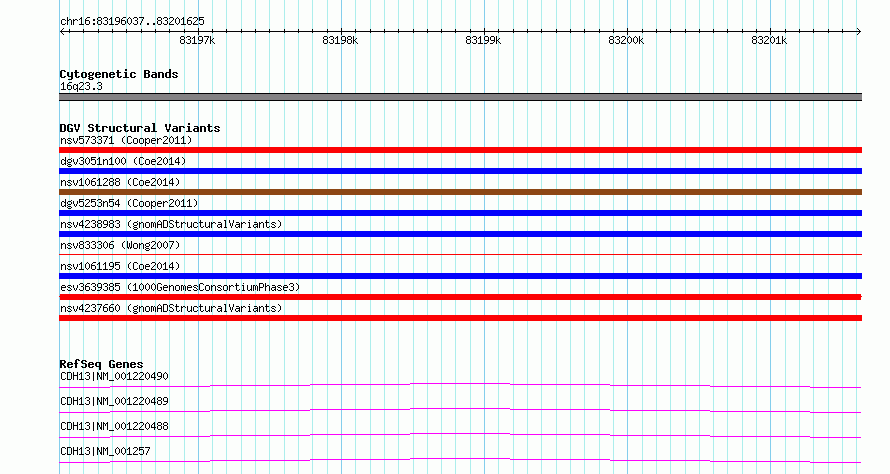Viewport: 890px width, 474px height.
Task: Open variant esv3639385 (1000GenomesConsortiumPhase3) label
Action: 180,287
